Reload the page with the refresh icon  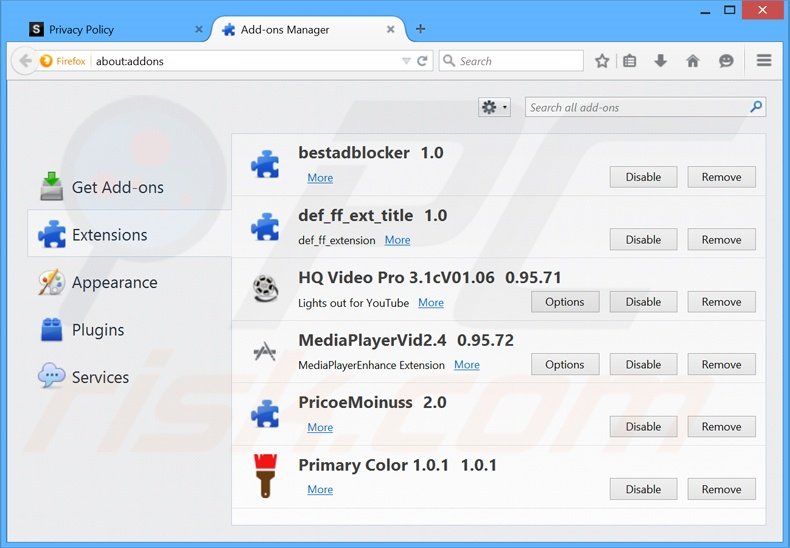[422, 61]
